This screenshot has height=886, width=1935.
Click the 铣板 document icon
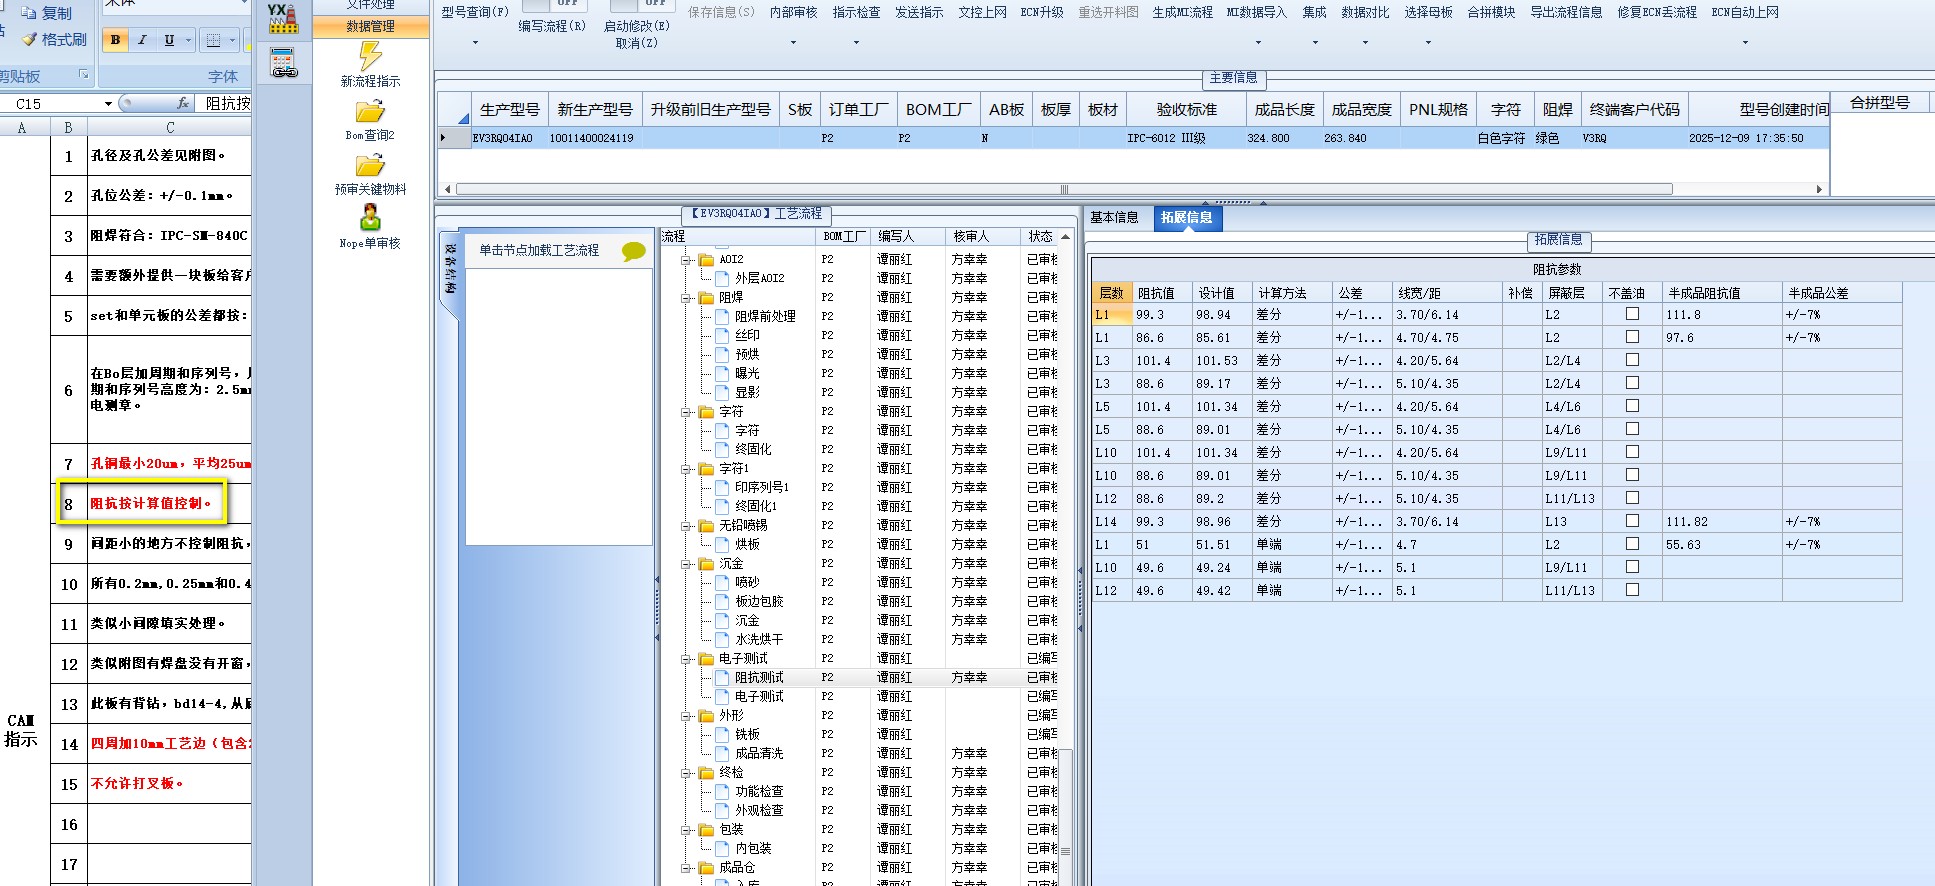coord(723,735)
